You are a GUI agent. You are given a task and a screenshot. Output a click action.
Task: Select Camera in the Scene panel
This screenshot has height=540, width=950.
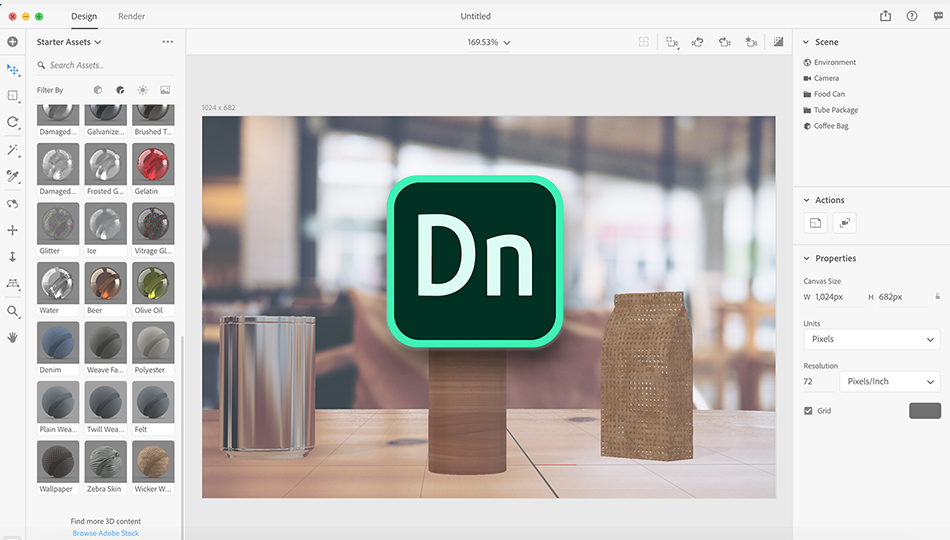821,78
